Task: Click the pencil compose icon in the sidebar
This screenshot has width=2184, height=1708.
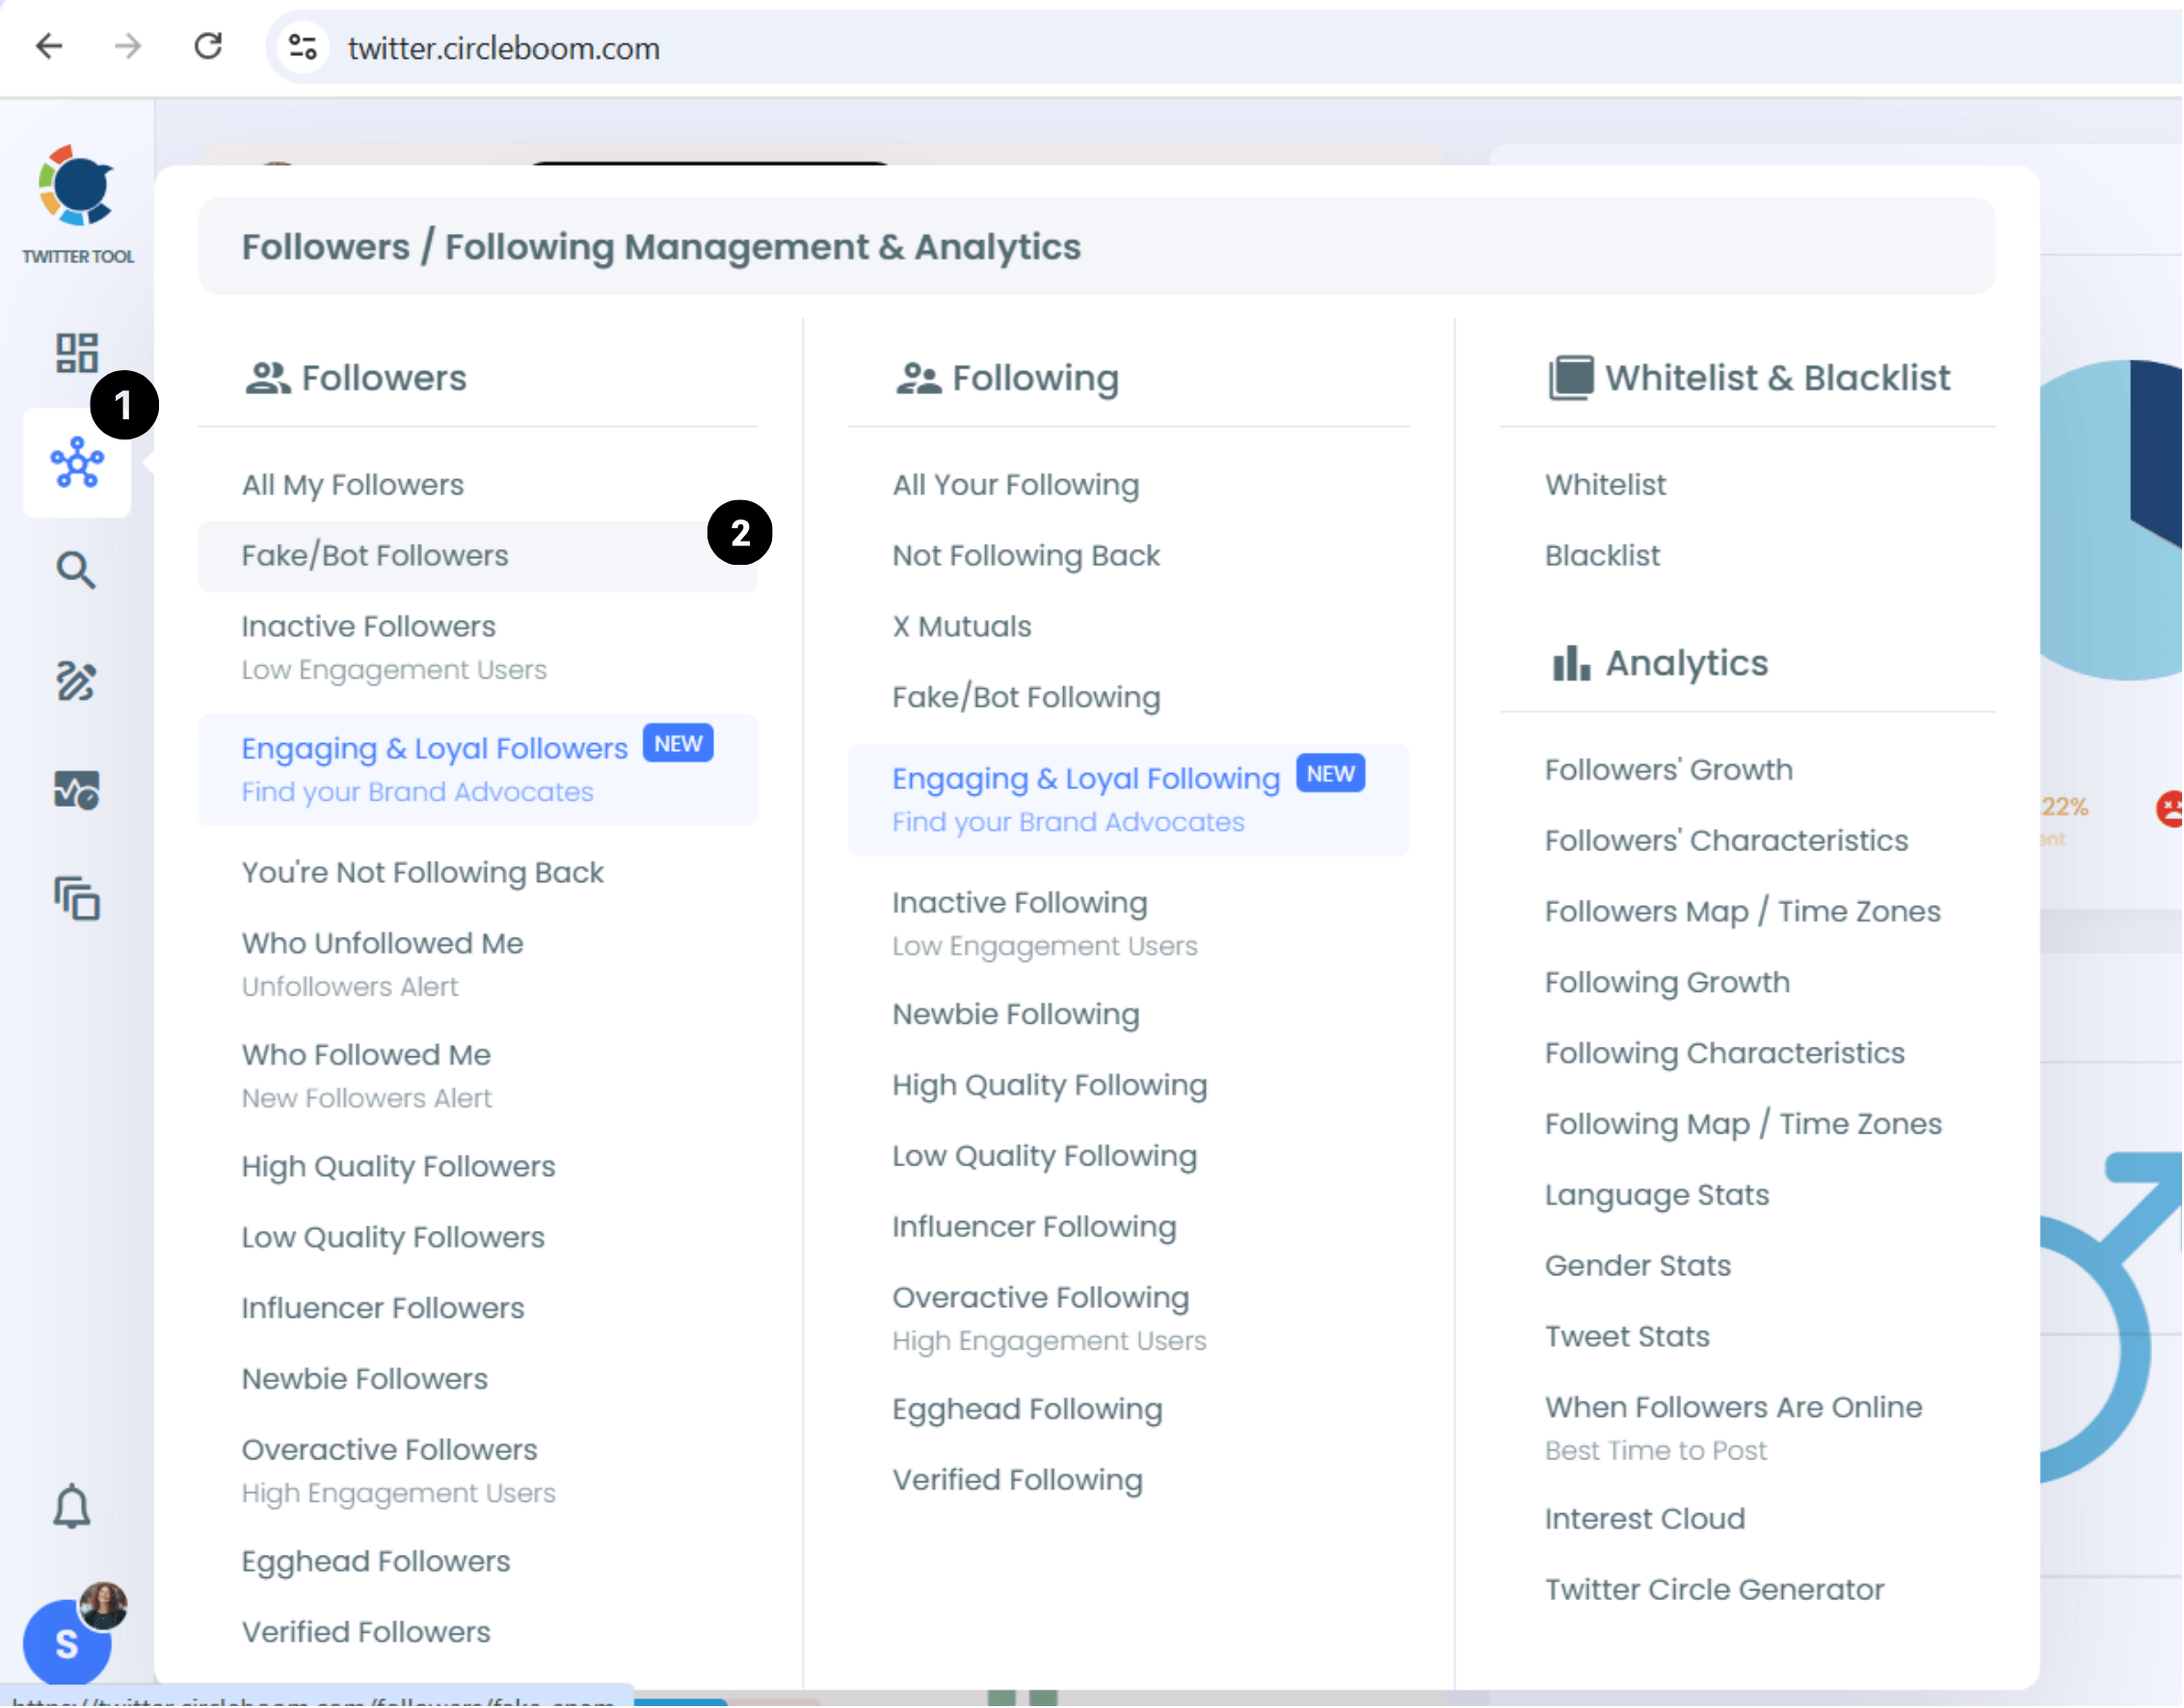Action: (x=76, y=681)
